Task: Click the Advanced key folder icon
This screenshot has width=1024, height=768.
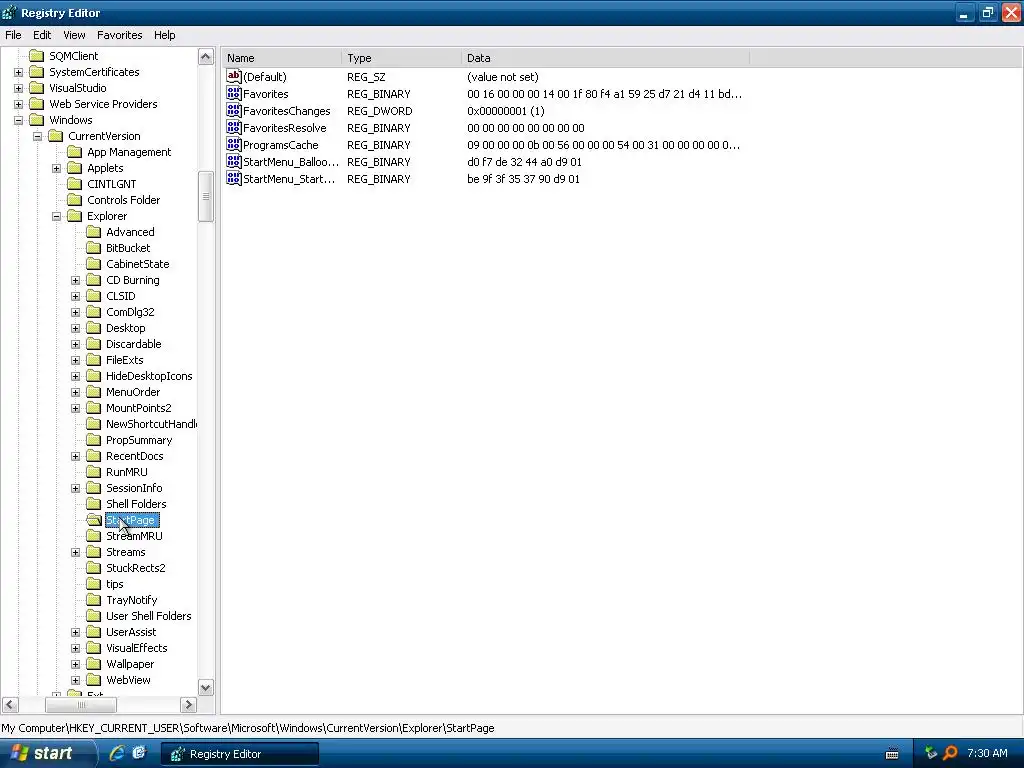Action: pos(94,232)
